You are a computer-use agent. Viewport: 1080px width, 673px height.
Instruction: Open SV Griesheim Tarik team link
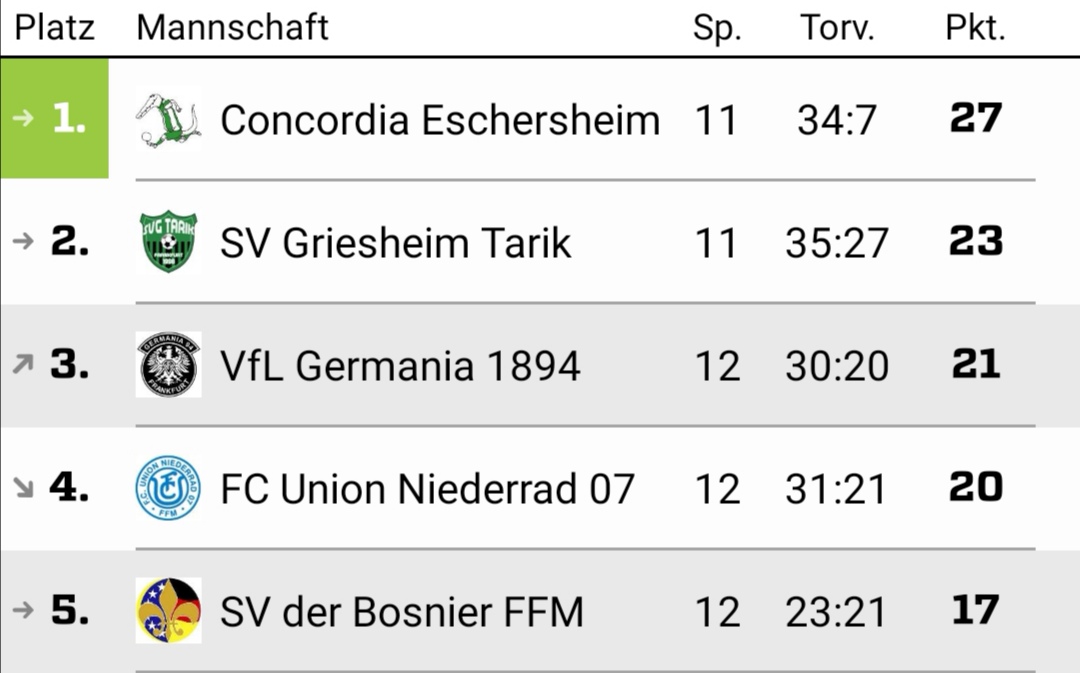point(395,242)
